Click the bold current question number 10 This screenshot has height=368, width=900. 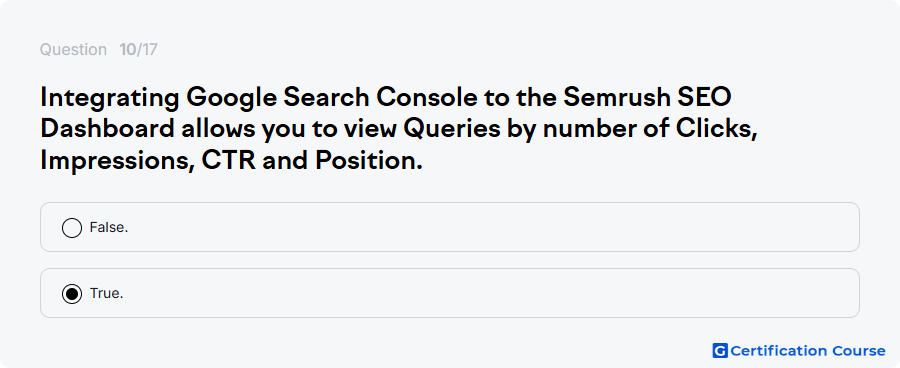(x=127, y=50)
